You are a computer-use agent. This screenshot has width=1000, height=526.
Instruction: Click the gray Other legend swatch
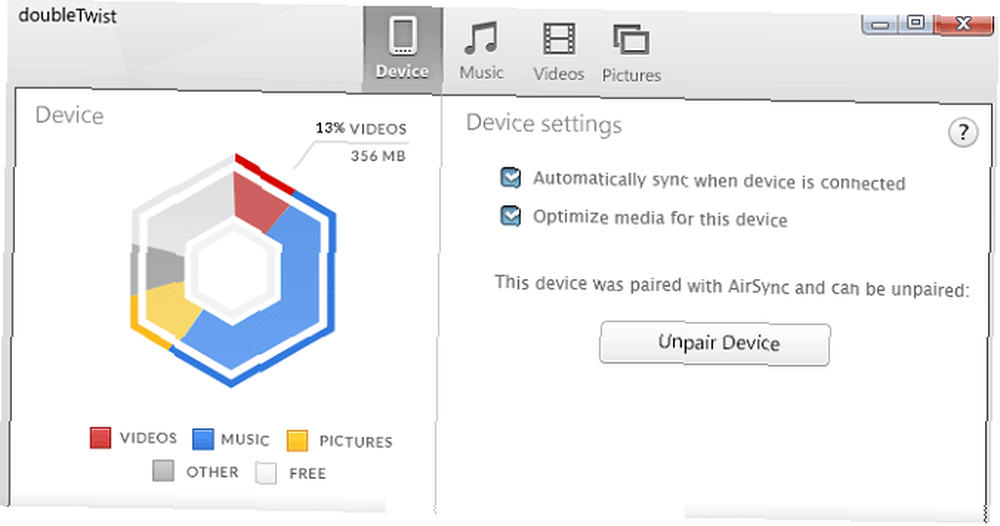pos(163,471)
